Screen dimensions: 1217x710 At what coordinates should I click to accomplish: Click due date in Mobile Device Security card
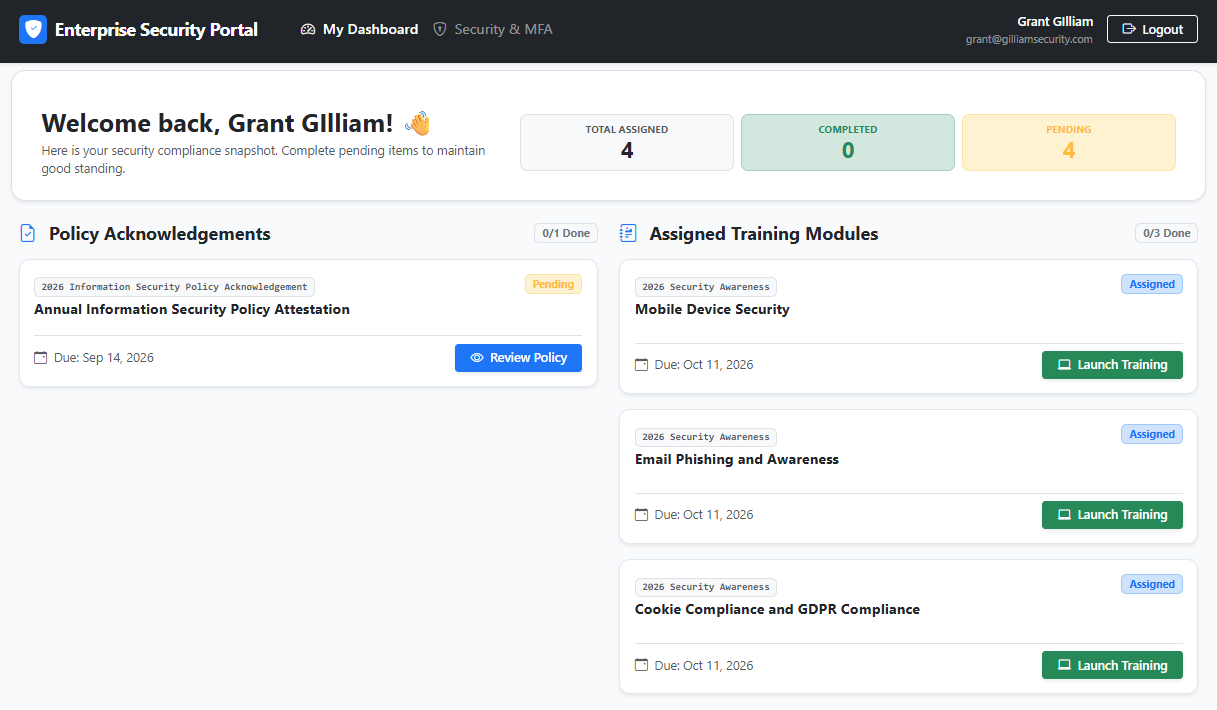click(704, 365)
